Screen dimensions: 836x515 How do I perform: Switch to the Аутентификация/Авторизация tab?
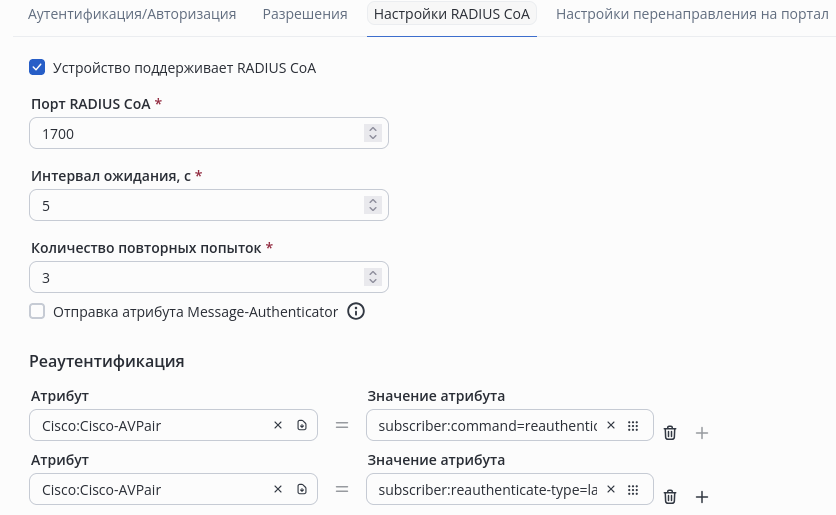point(132,15)
